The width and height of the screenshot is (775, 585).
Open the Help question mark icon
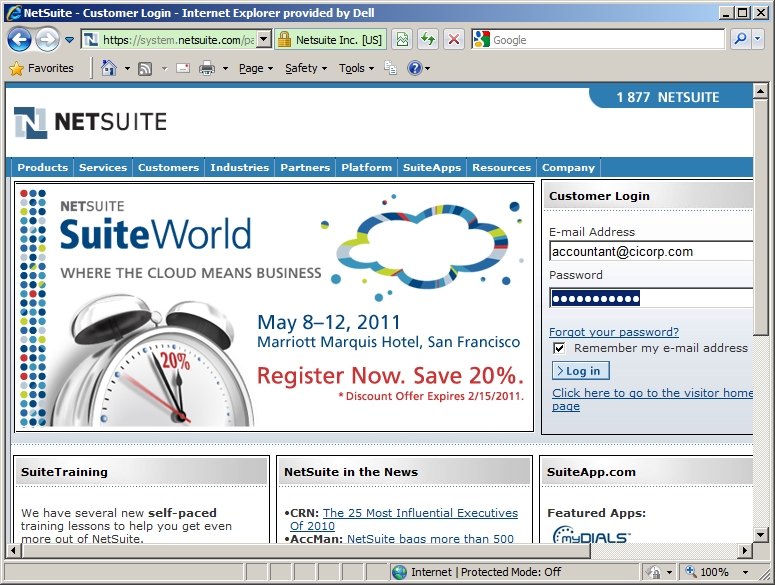point(415,68)
